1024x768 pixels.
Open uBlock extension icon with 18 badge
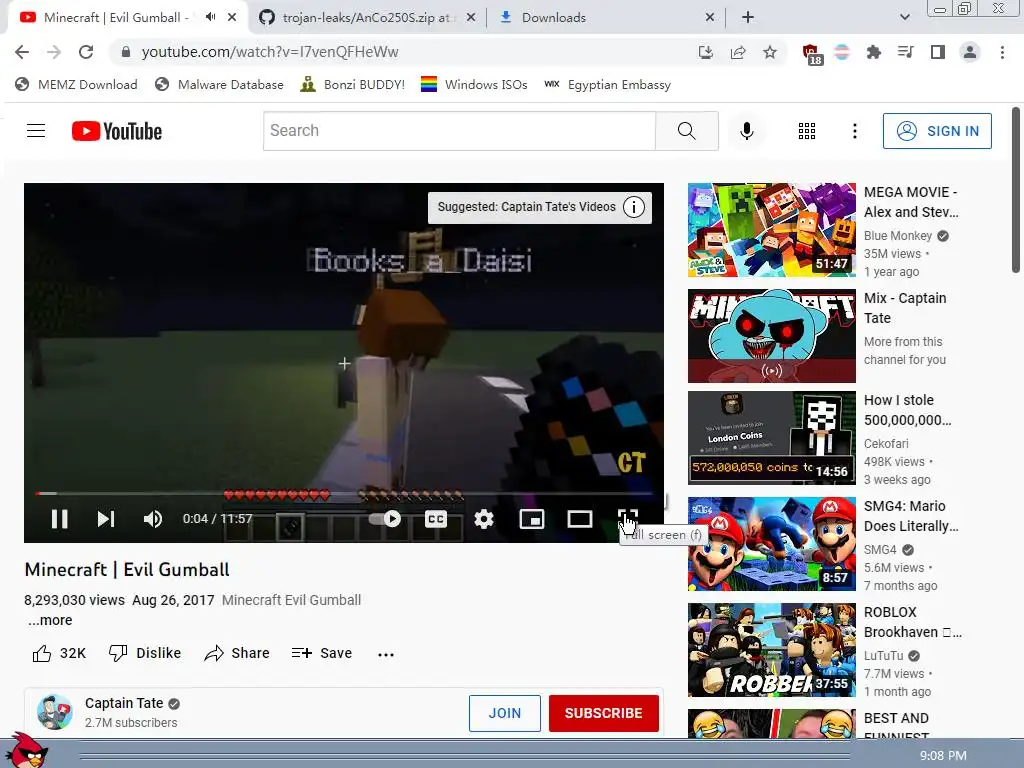[811, 54]
